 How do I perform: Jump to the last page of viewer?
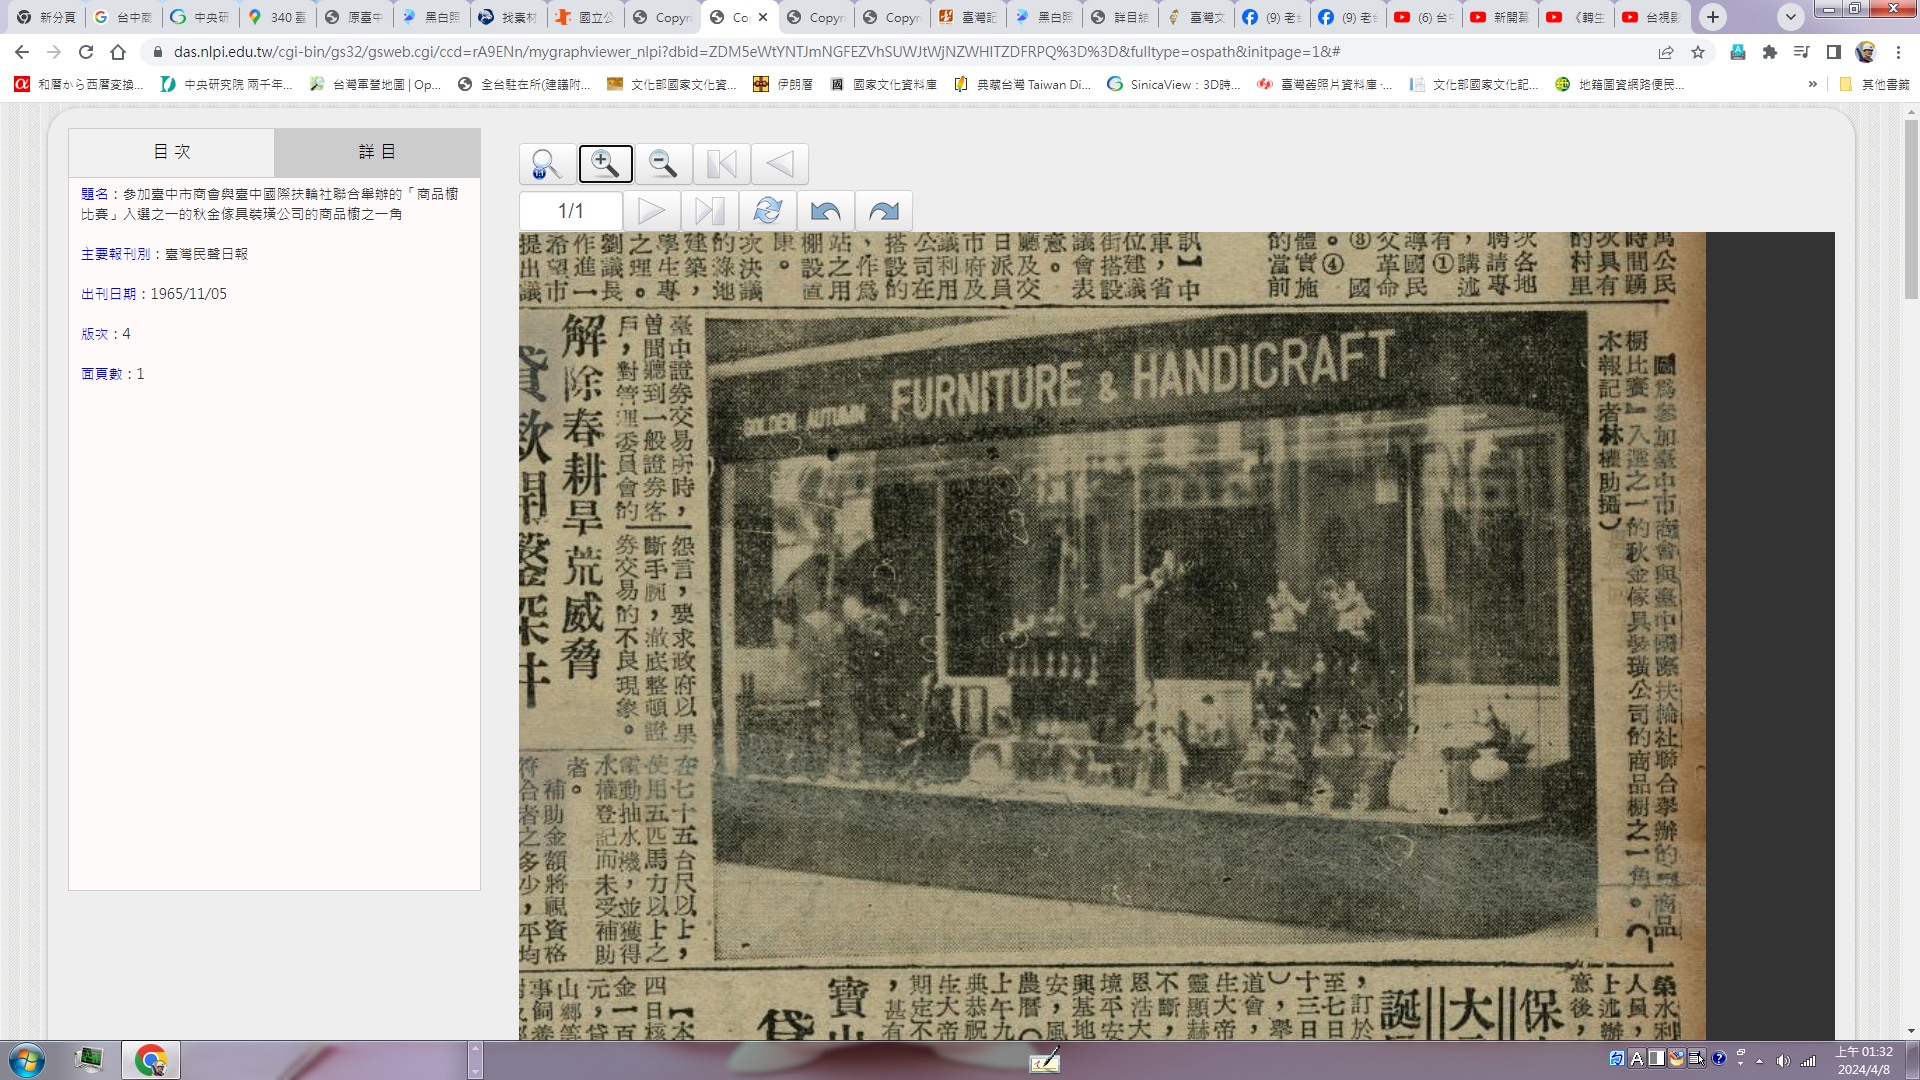coord(710,211)
